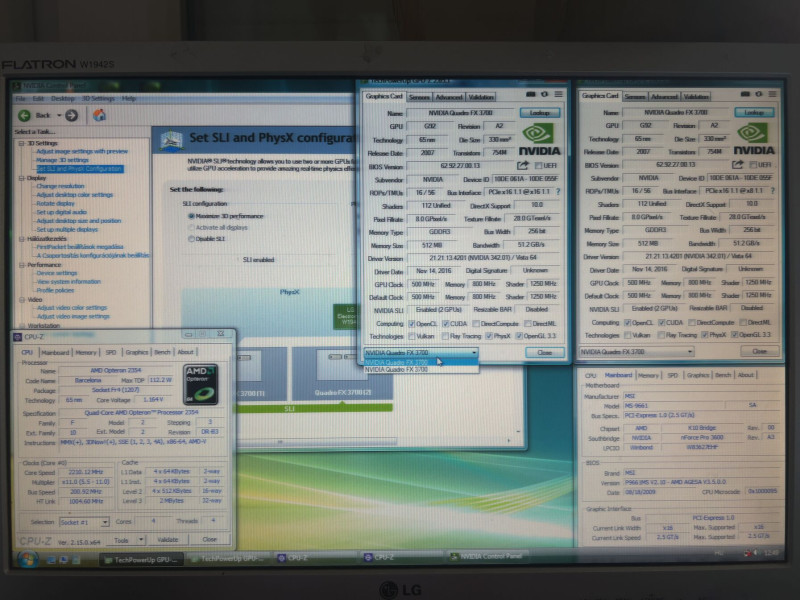The image size is (800, 600).
Task: Click the BIOS export icon in left GPU-Z window
Action: [x=522, y=165]
